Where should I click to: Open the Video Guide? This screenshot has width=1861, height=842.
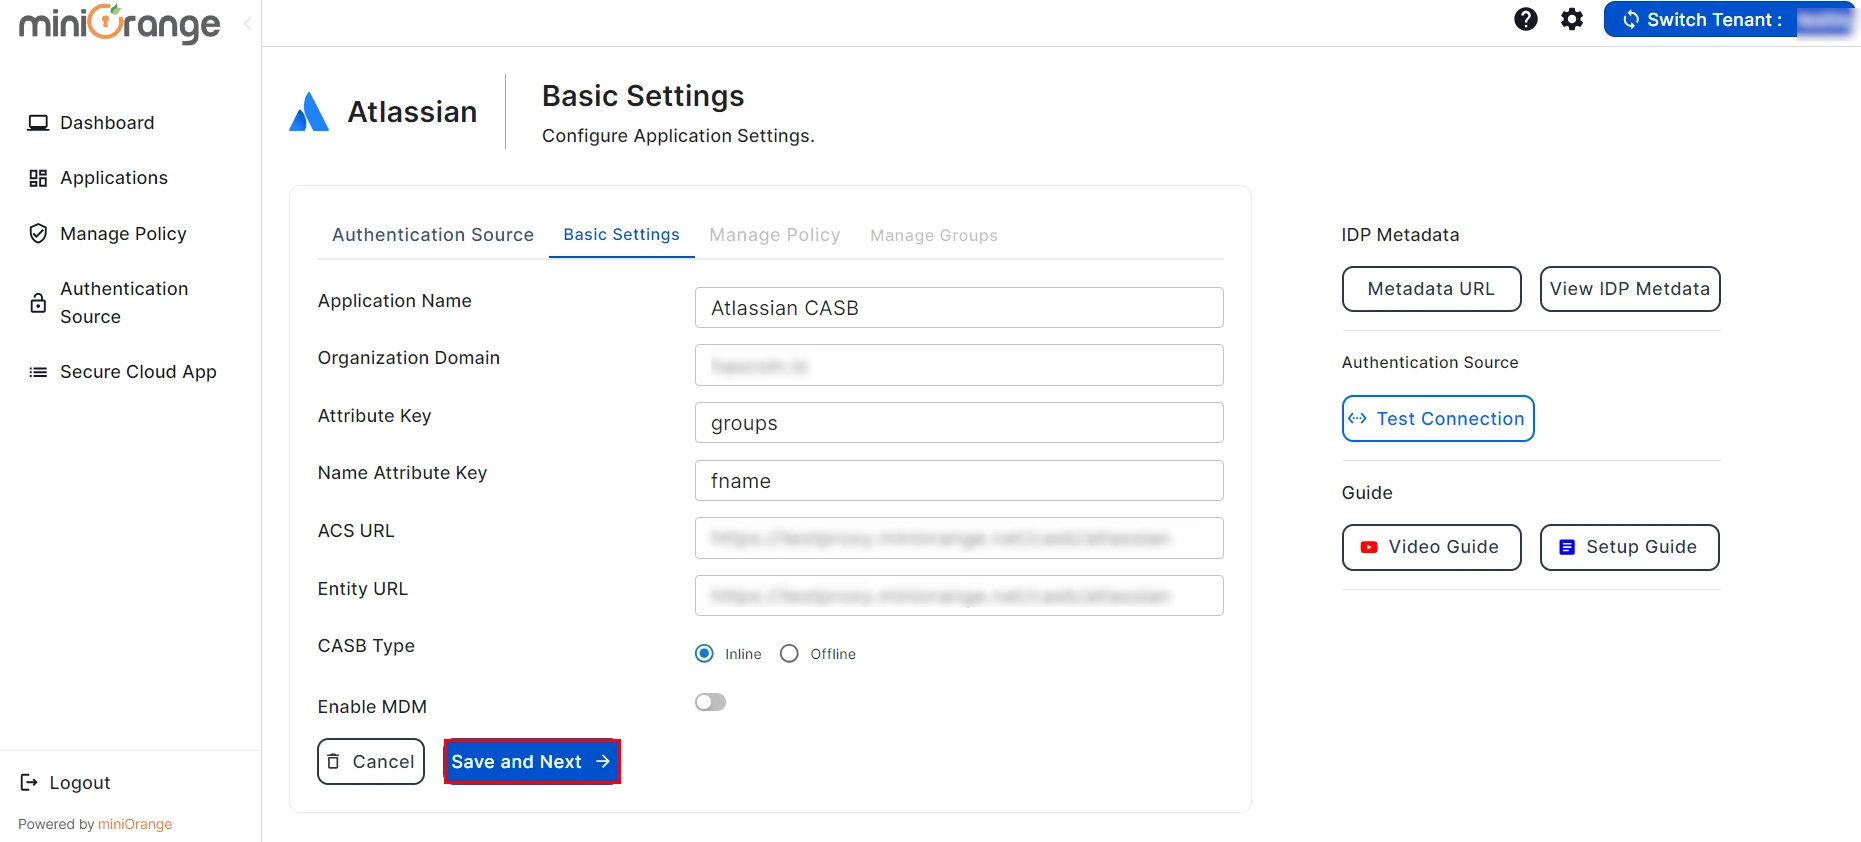1431,547
